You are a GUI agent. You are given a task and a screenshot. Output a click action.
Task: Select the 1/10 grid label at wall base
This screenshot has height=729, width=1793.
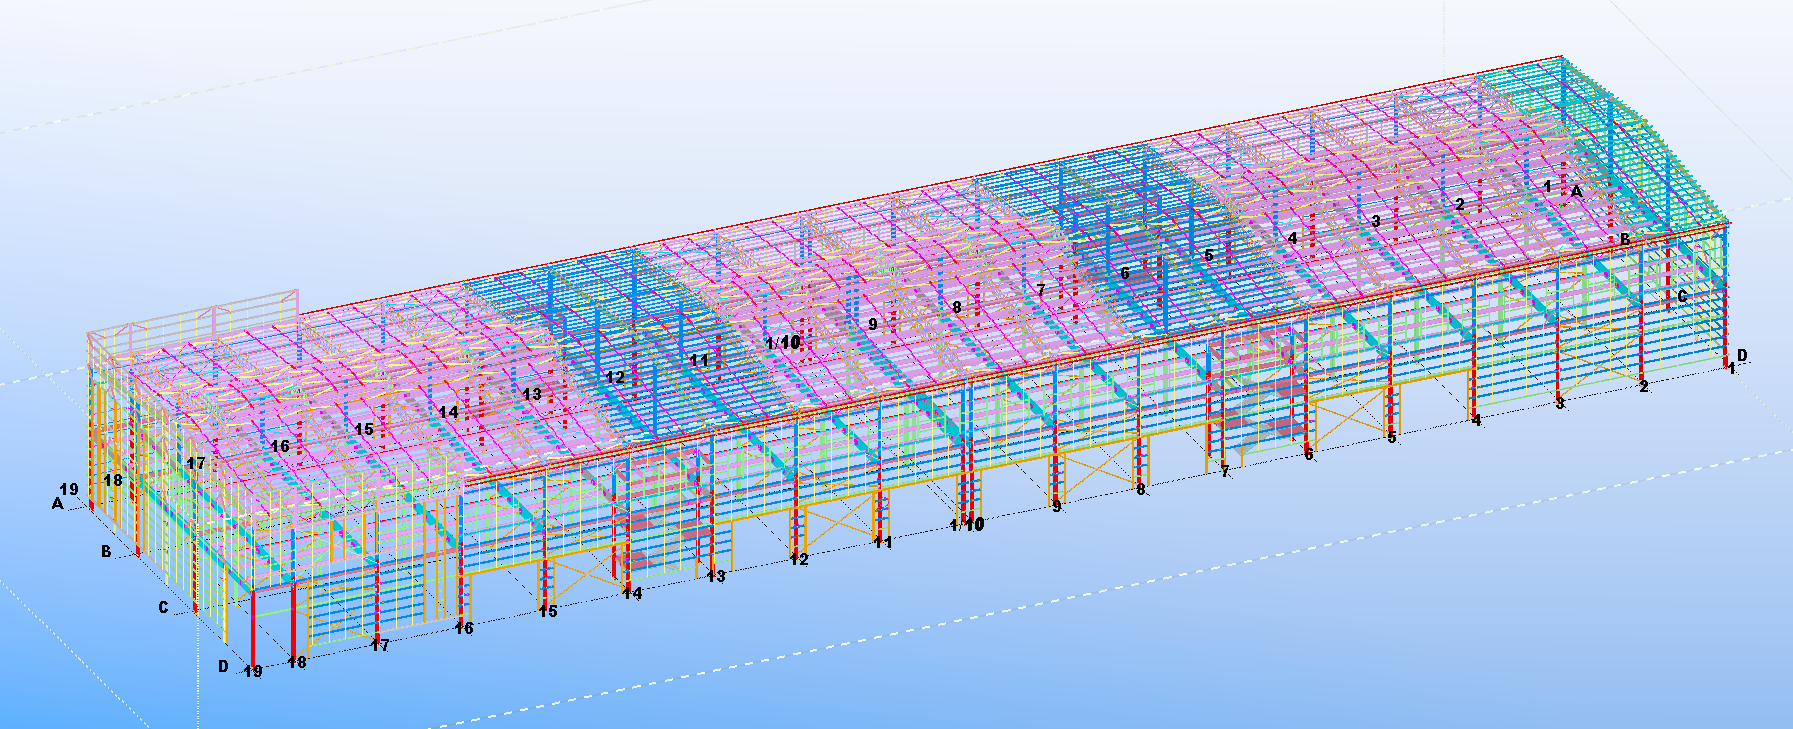(x=966, y=524)
